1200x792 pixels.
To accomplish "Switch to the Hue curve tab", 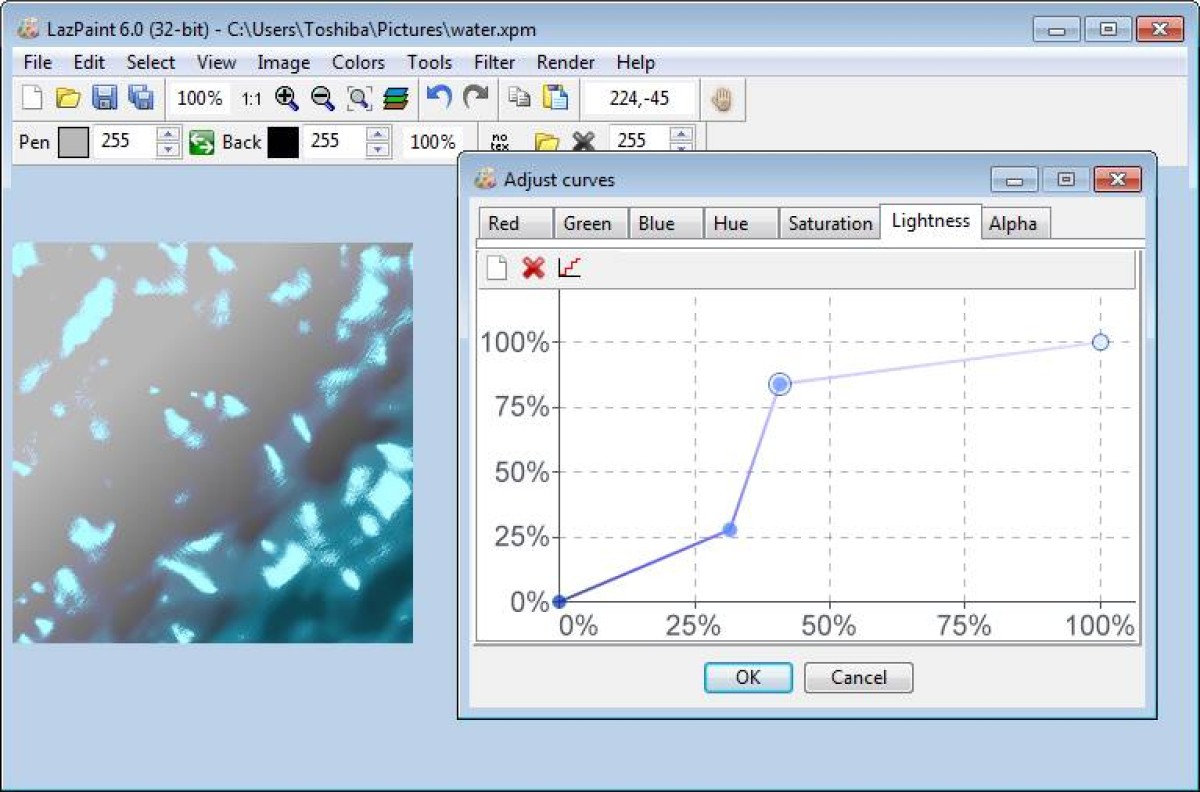I will pos(741,224).
